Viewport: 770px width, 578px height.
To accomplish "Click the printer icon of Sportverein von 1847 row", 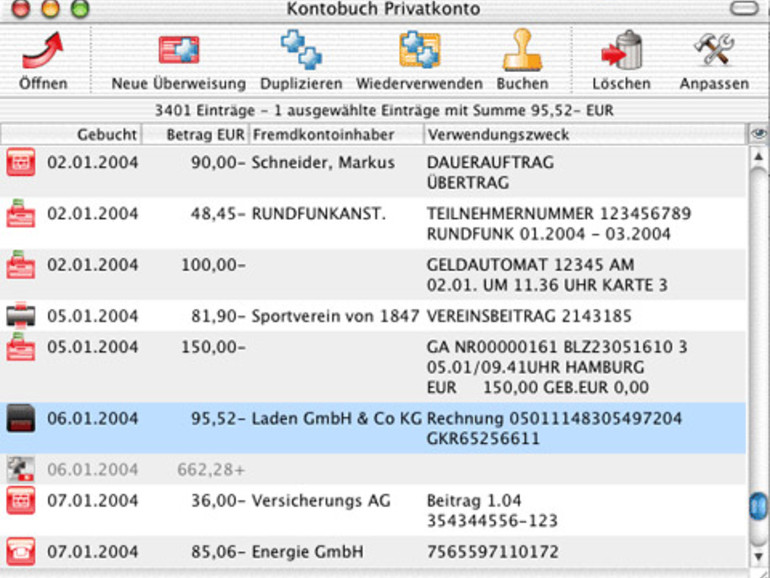I will [21, 315].
